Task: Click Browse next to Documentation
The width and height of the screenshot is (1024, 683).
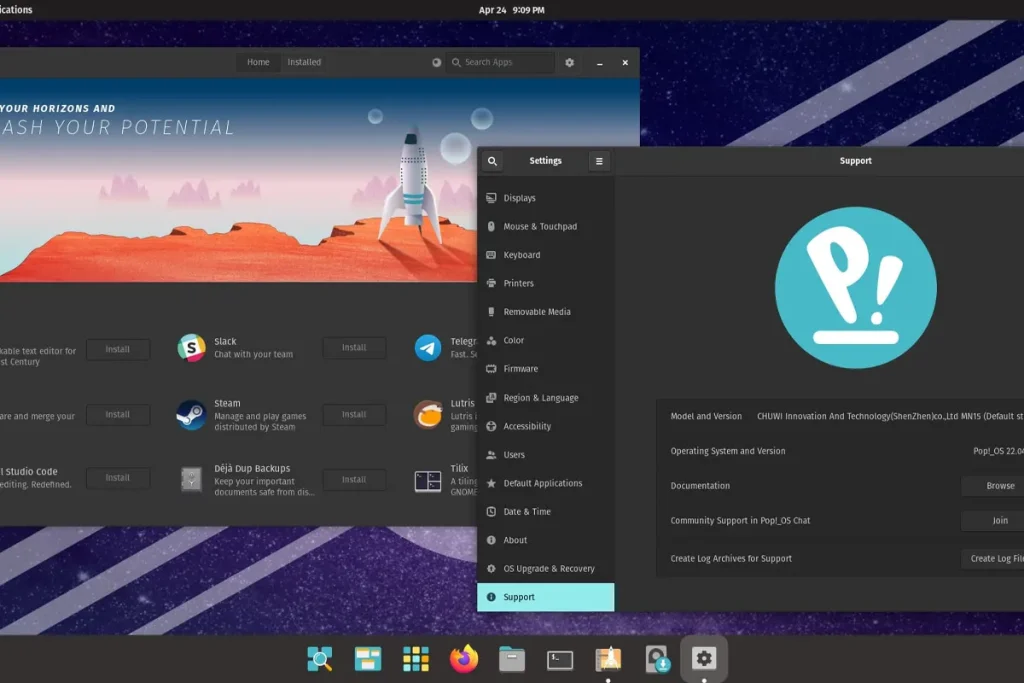Action: pos(999,486)
